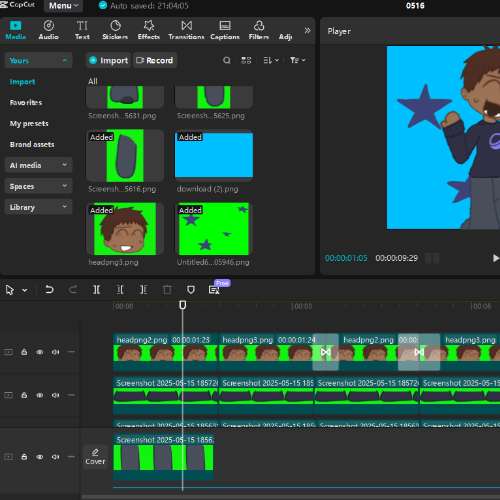Select Favorites in the sidebar
This screenshot has height=500, width=500.
(26, 102)
